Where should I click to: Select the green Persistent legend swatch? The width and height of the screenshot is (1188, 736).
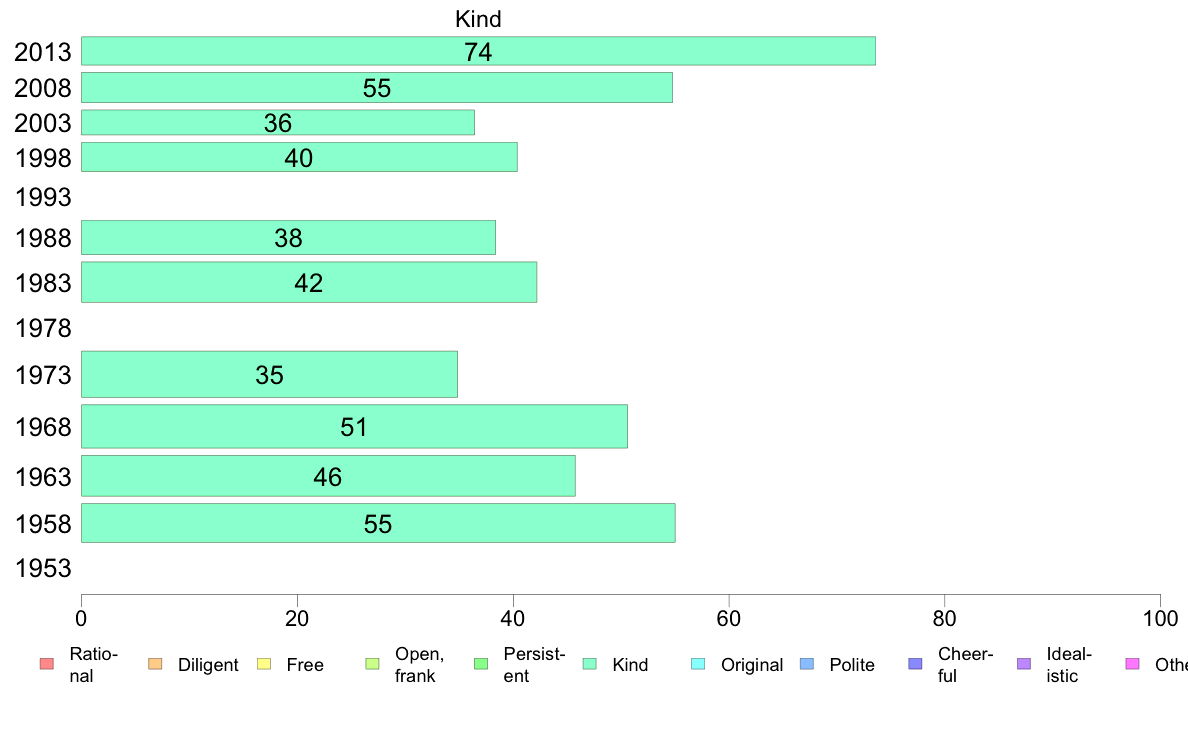481,664
